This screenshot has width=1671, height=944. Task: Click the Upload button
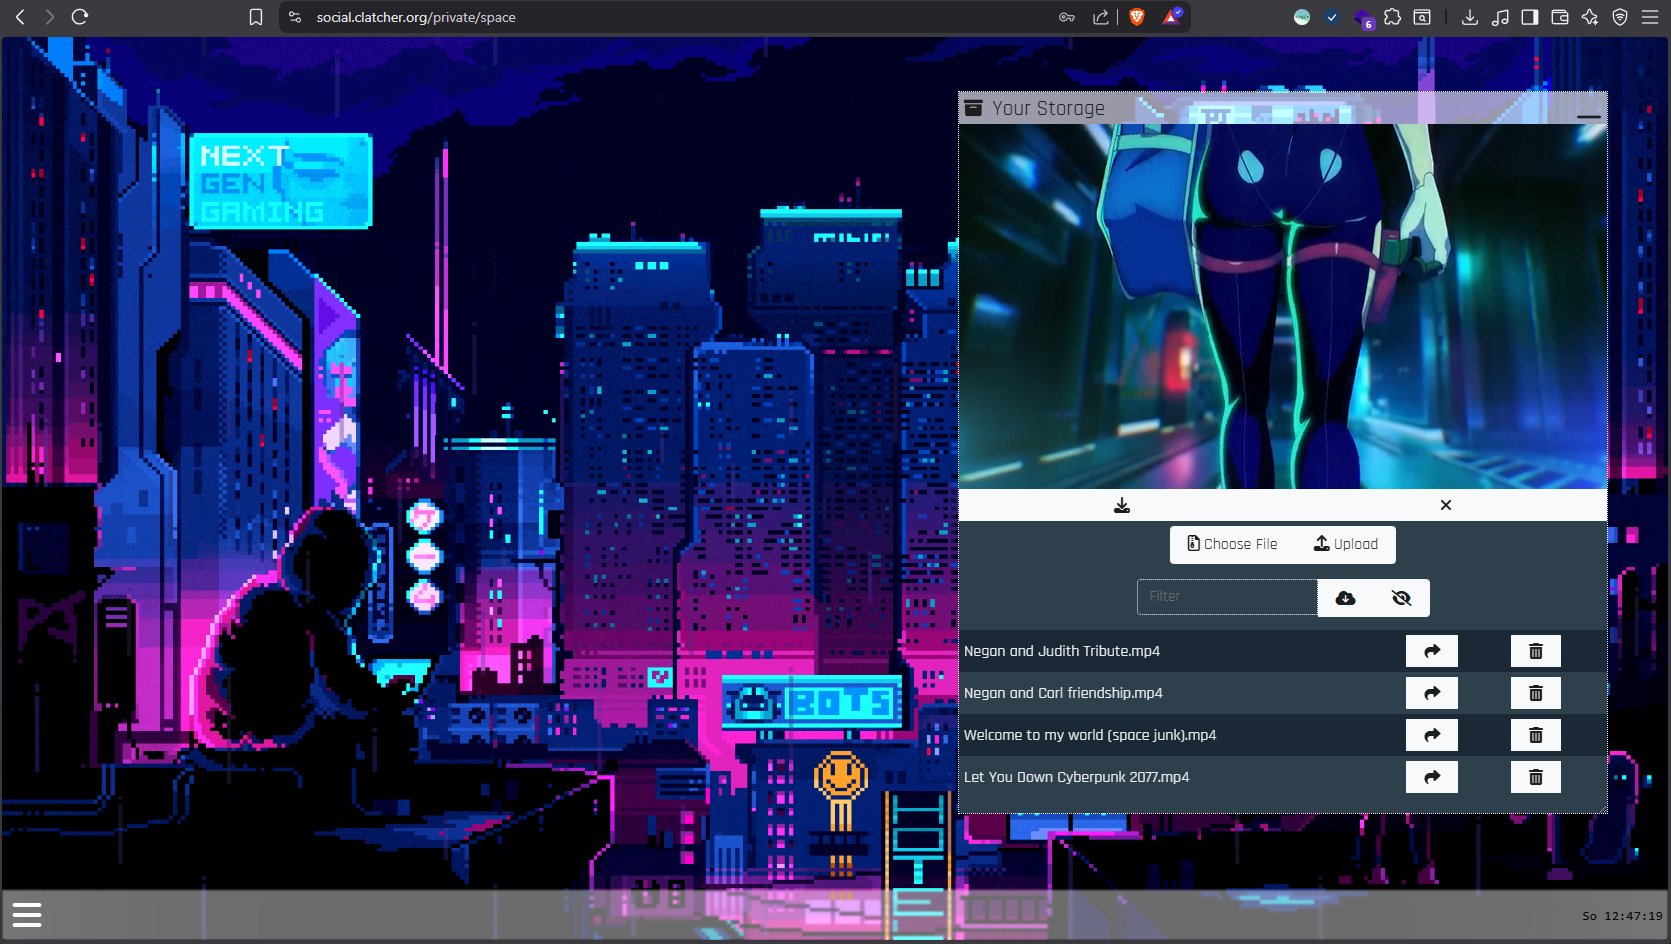pos(1346,544)
